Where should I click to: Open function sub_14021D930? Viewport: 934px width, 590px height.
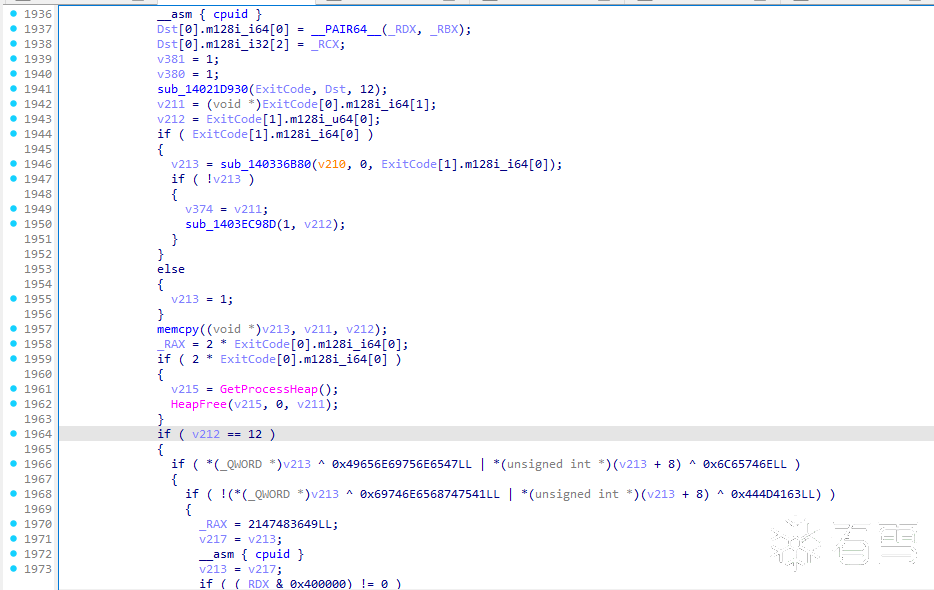click(203, 89)
